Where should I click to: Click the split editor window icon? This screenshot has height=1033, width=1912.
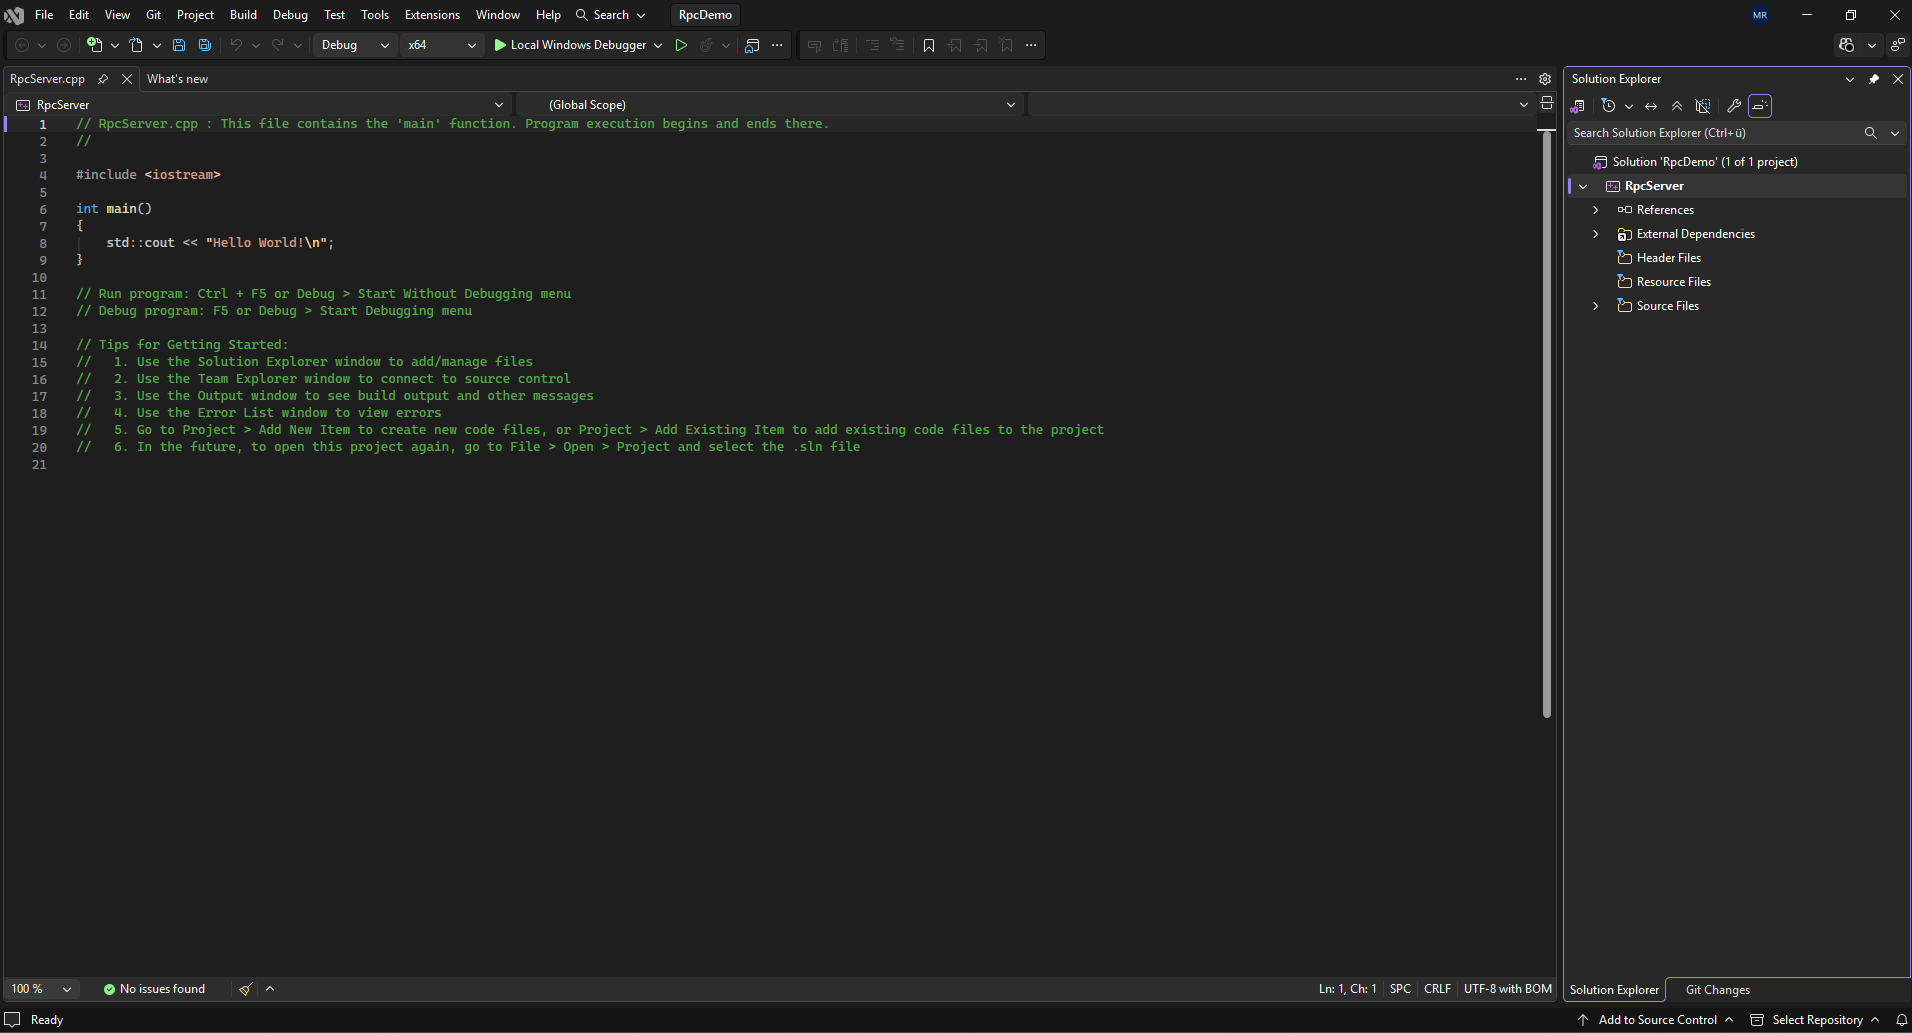click(x=1547, y=103)
